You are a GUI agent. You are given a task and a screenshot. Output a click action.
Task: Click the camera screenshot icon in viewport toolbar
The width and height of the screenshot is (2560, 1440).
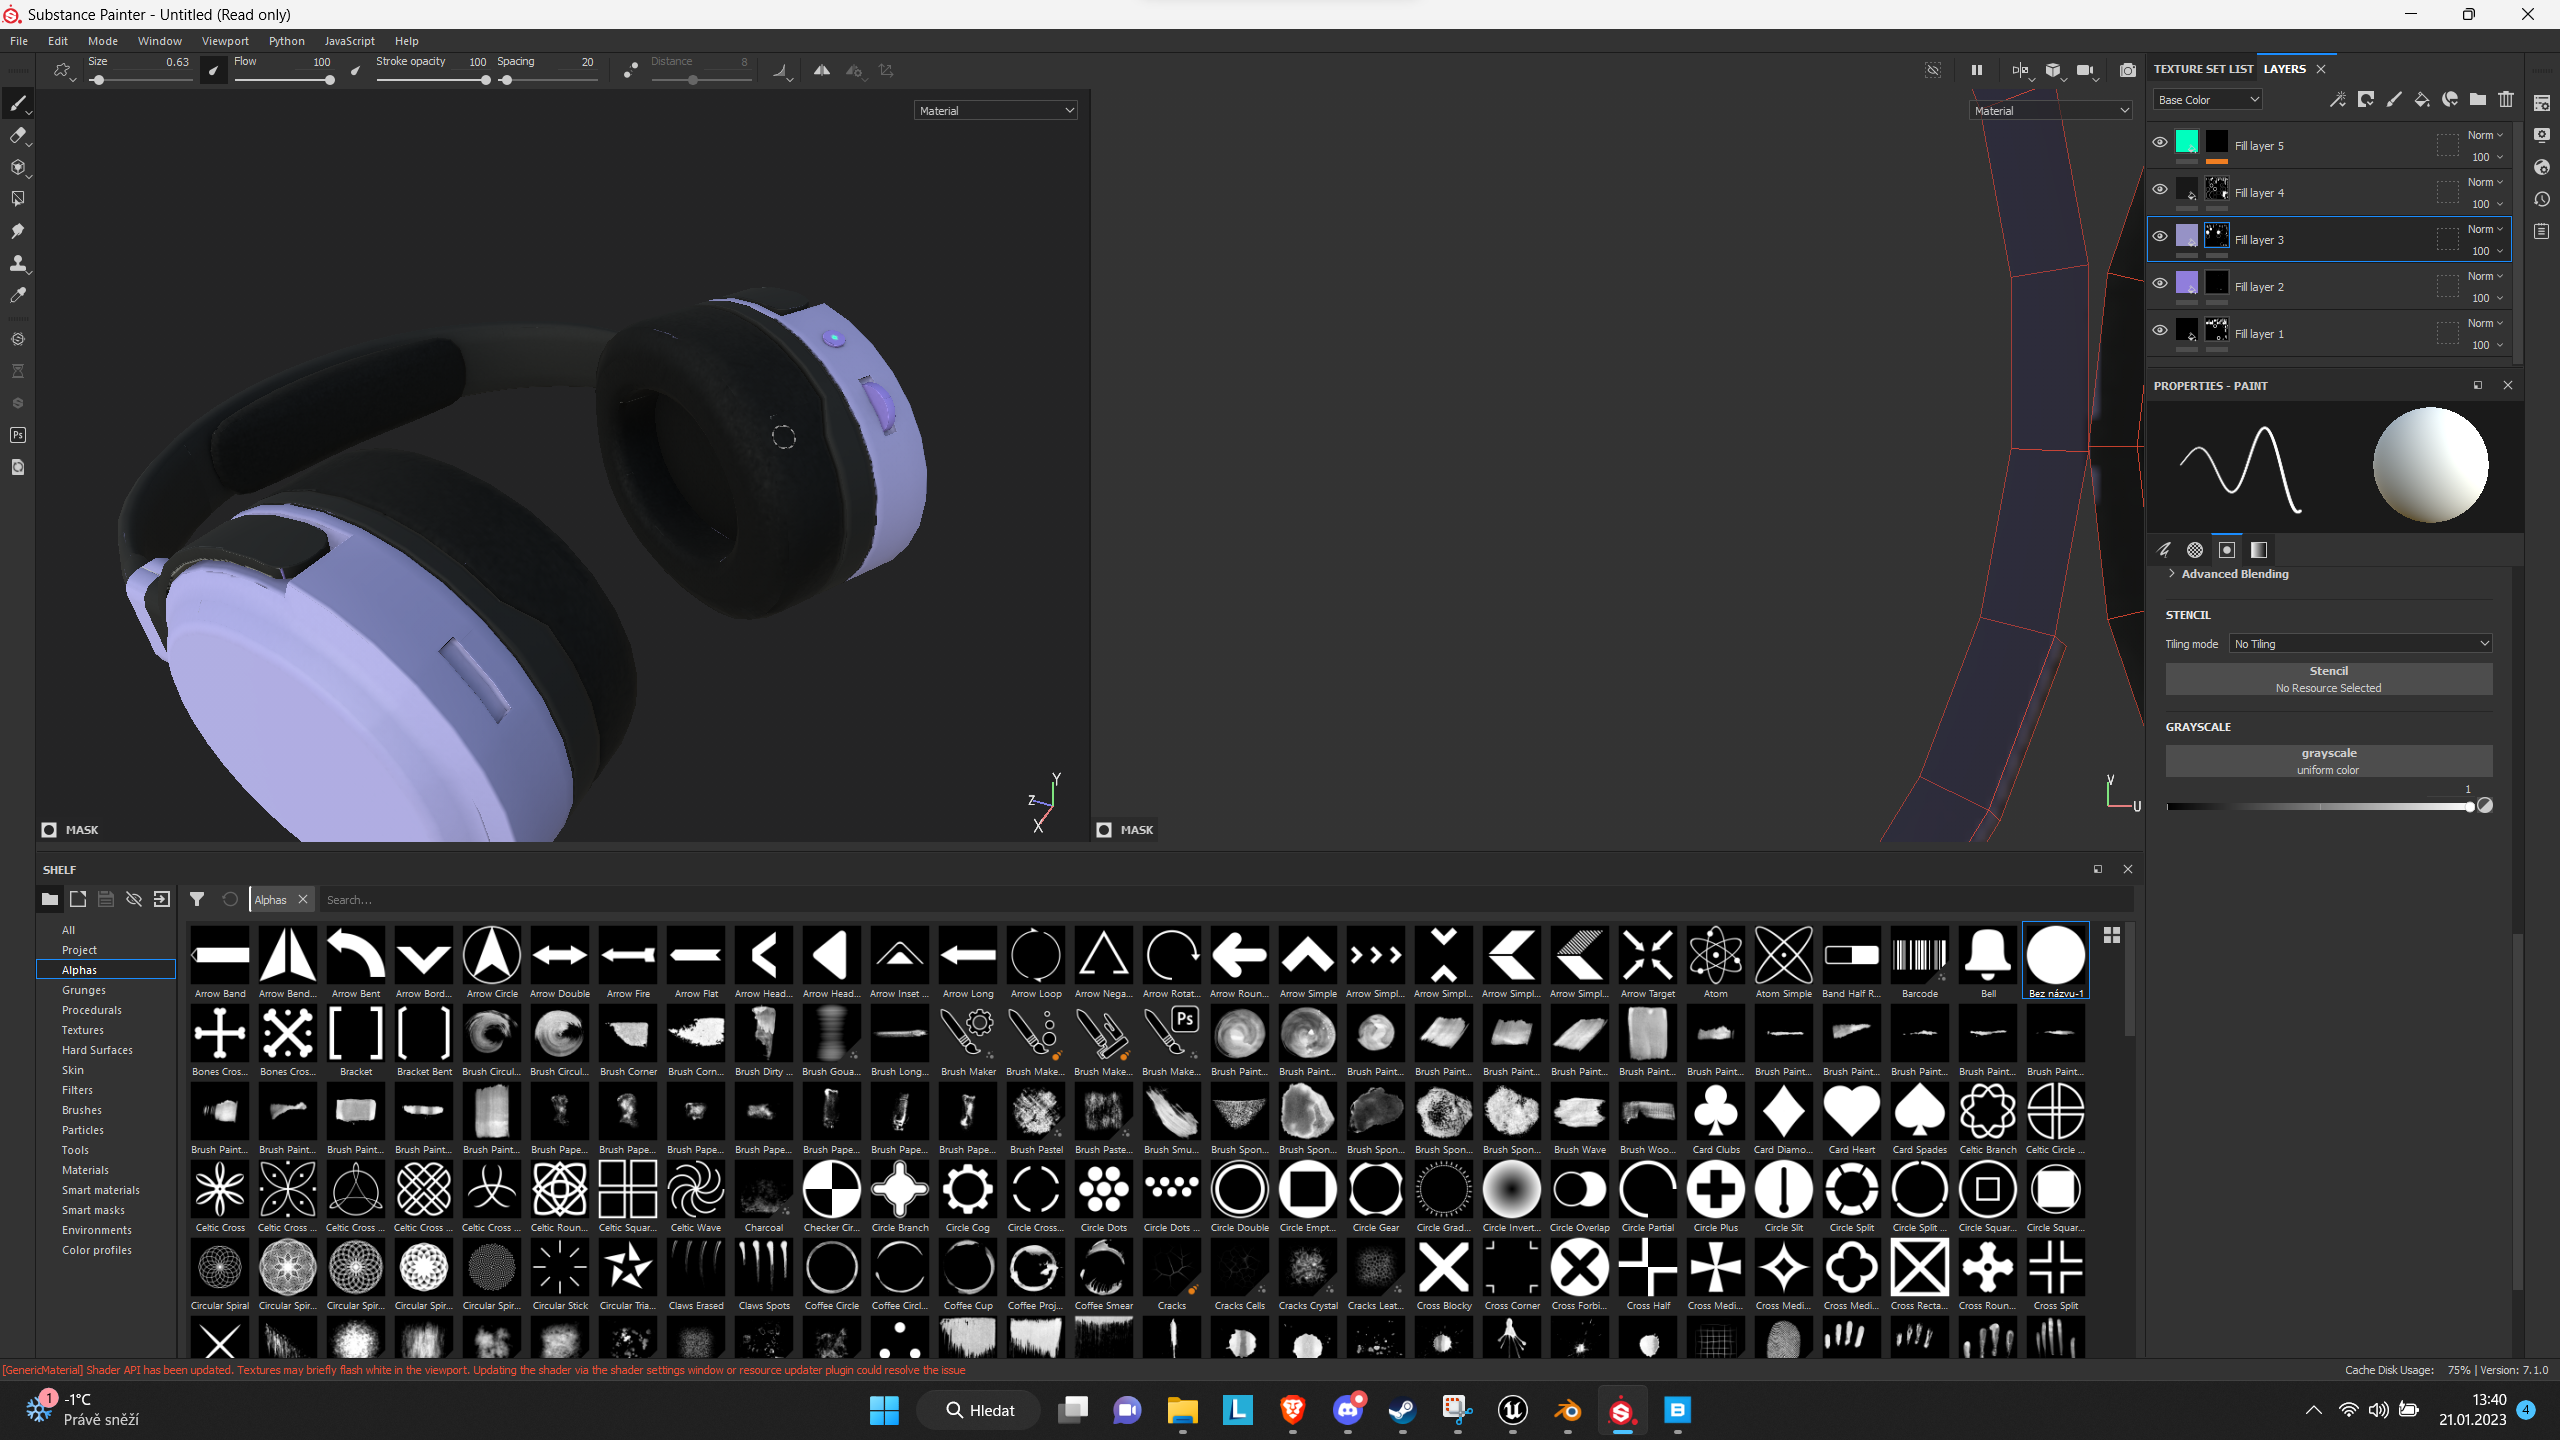[x=2127, y=70]
